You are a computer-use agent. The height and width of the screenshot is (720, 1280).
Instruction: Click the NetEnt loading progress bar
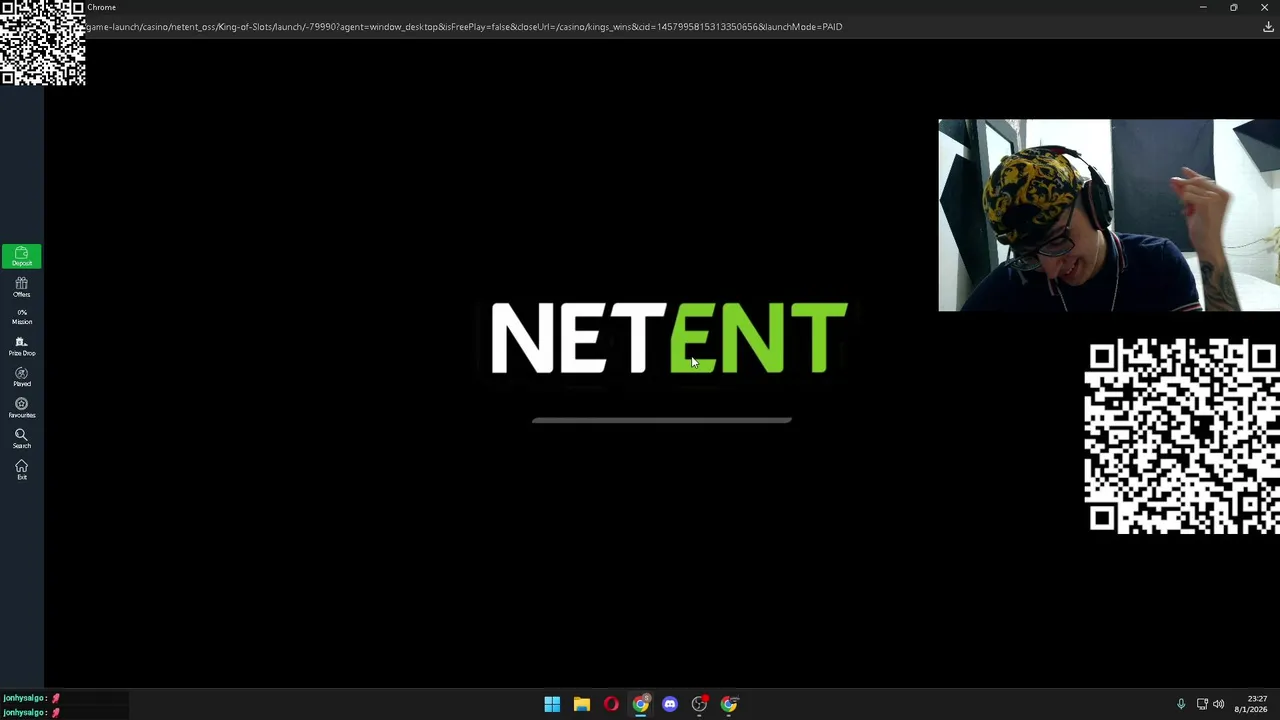[661, 420]
